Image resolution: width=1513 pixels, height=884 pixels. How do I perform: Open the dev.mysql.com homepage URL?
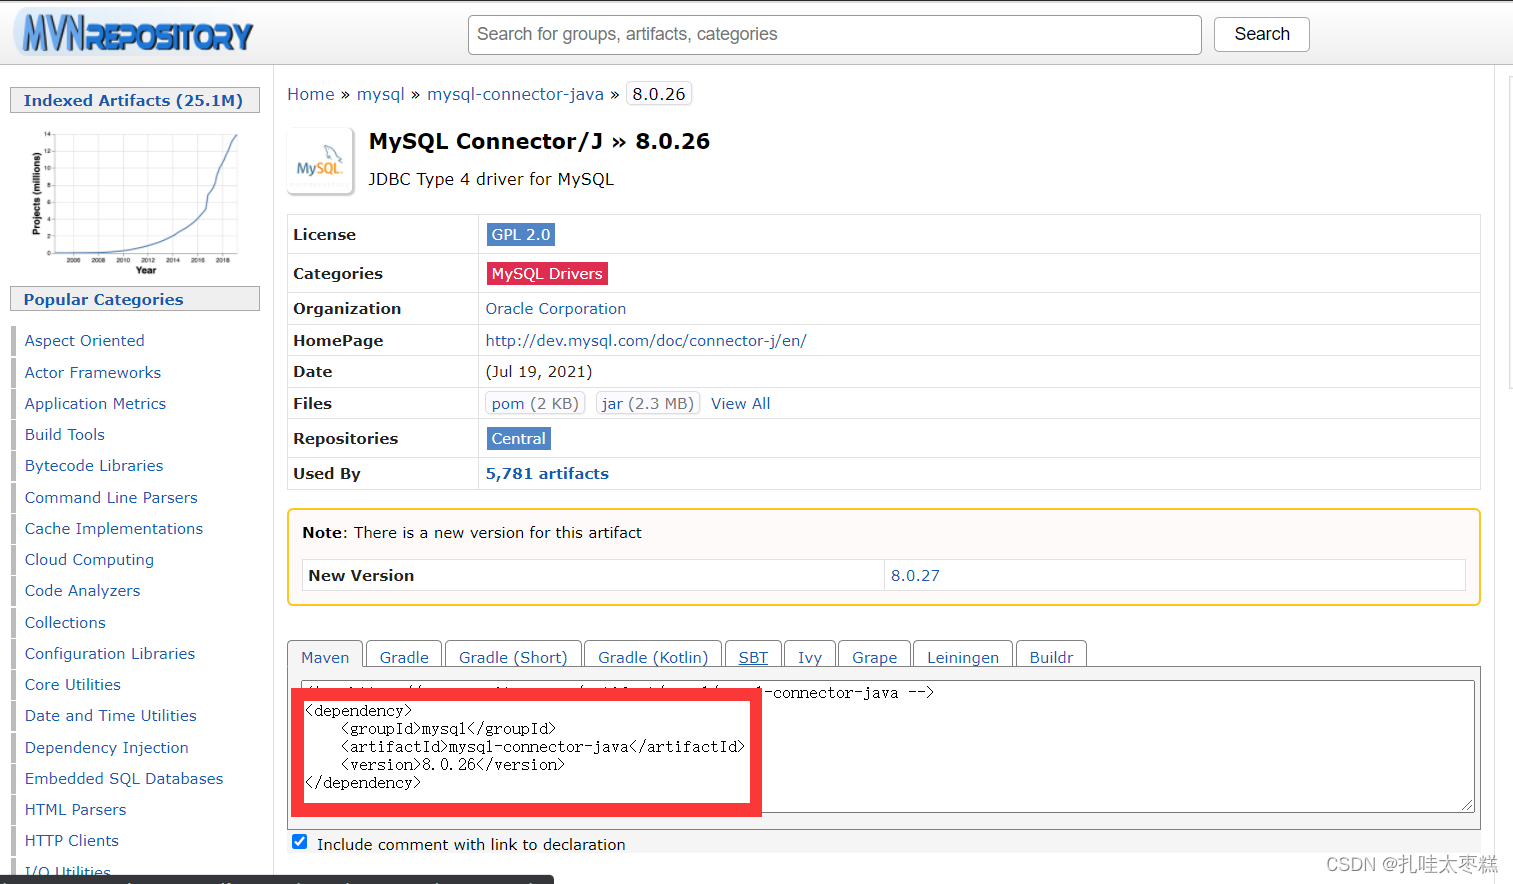tap(646, 340)
